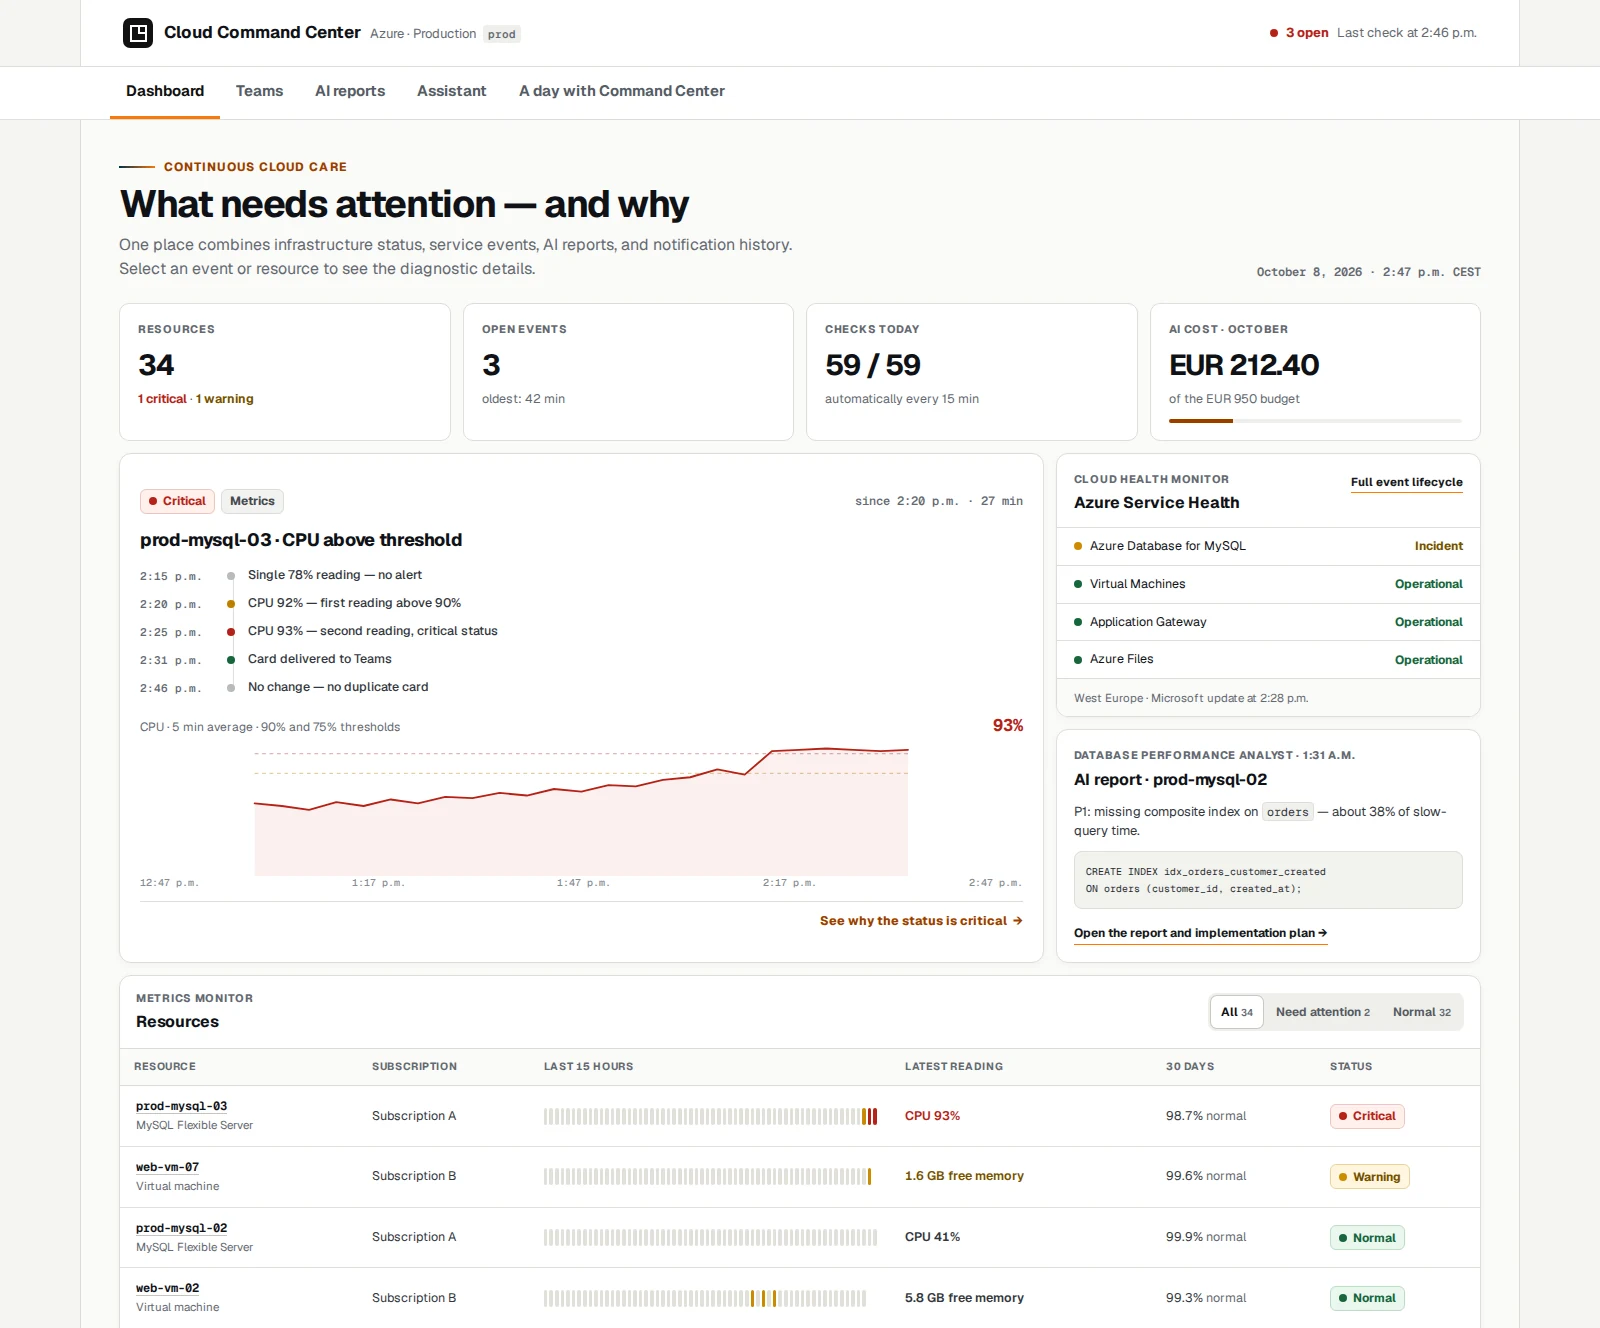
Task: Open the web-vm-02 resource link
Action: pos(167,1288)
